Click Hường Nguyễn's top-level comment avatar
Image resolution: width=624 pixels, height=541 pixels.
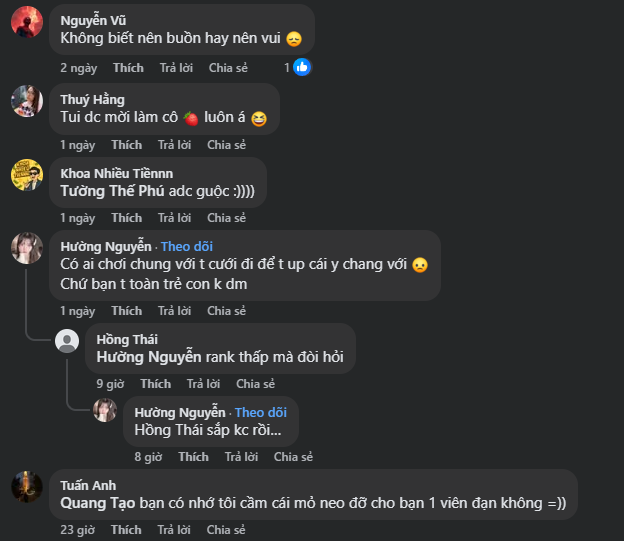[26, 248]
